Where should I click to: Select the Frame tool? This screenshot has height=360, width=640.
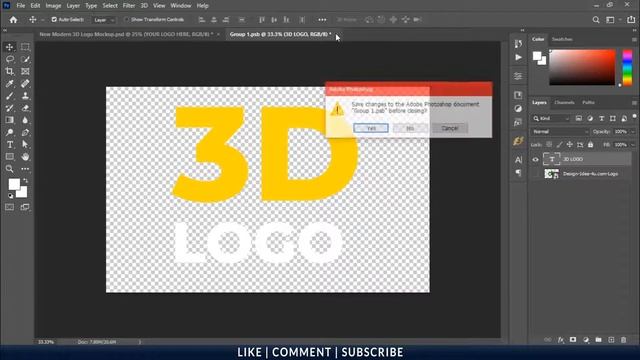pyautogui.click(x=25, y=71)
